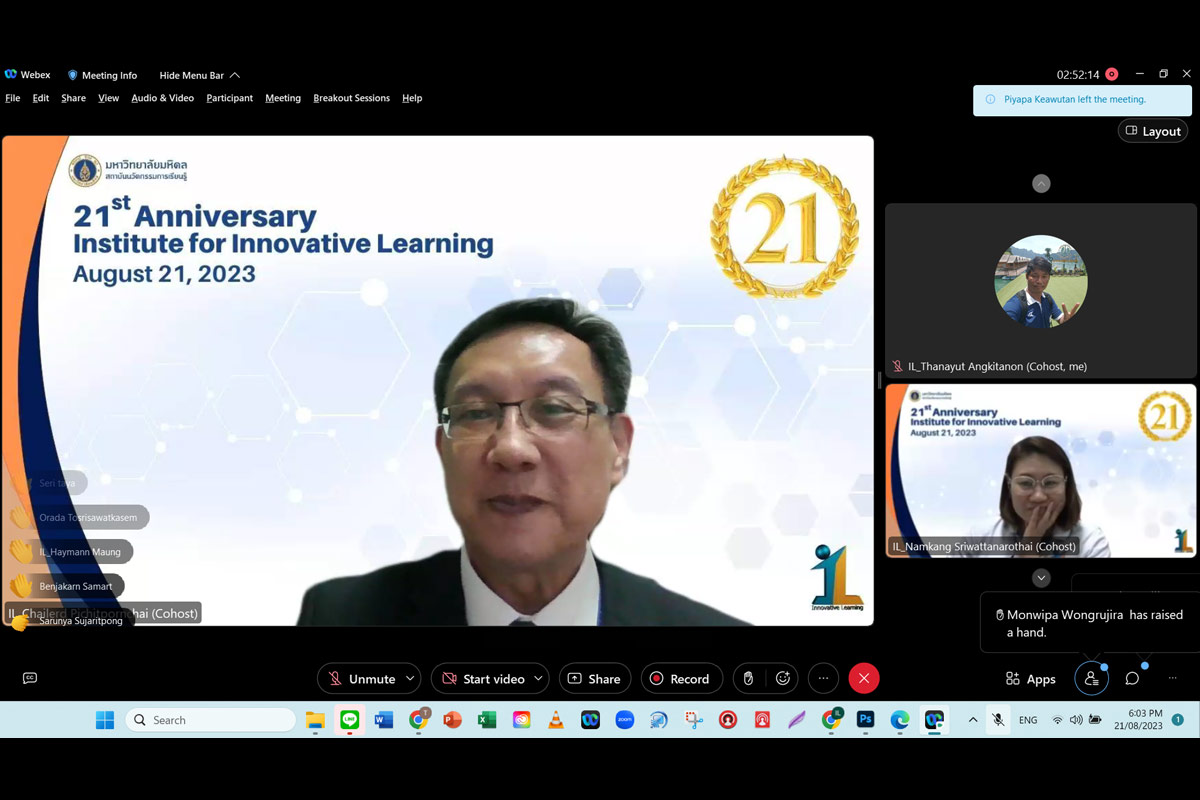
Task: Open the reactions emoji picker
Action: click(x=783, y=679)
